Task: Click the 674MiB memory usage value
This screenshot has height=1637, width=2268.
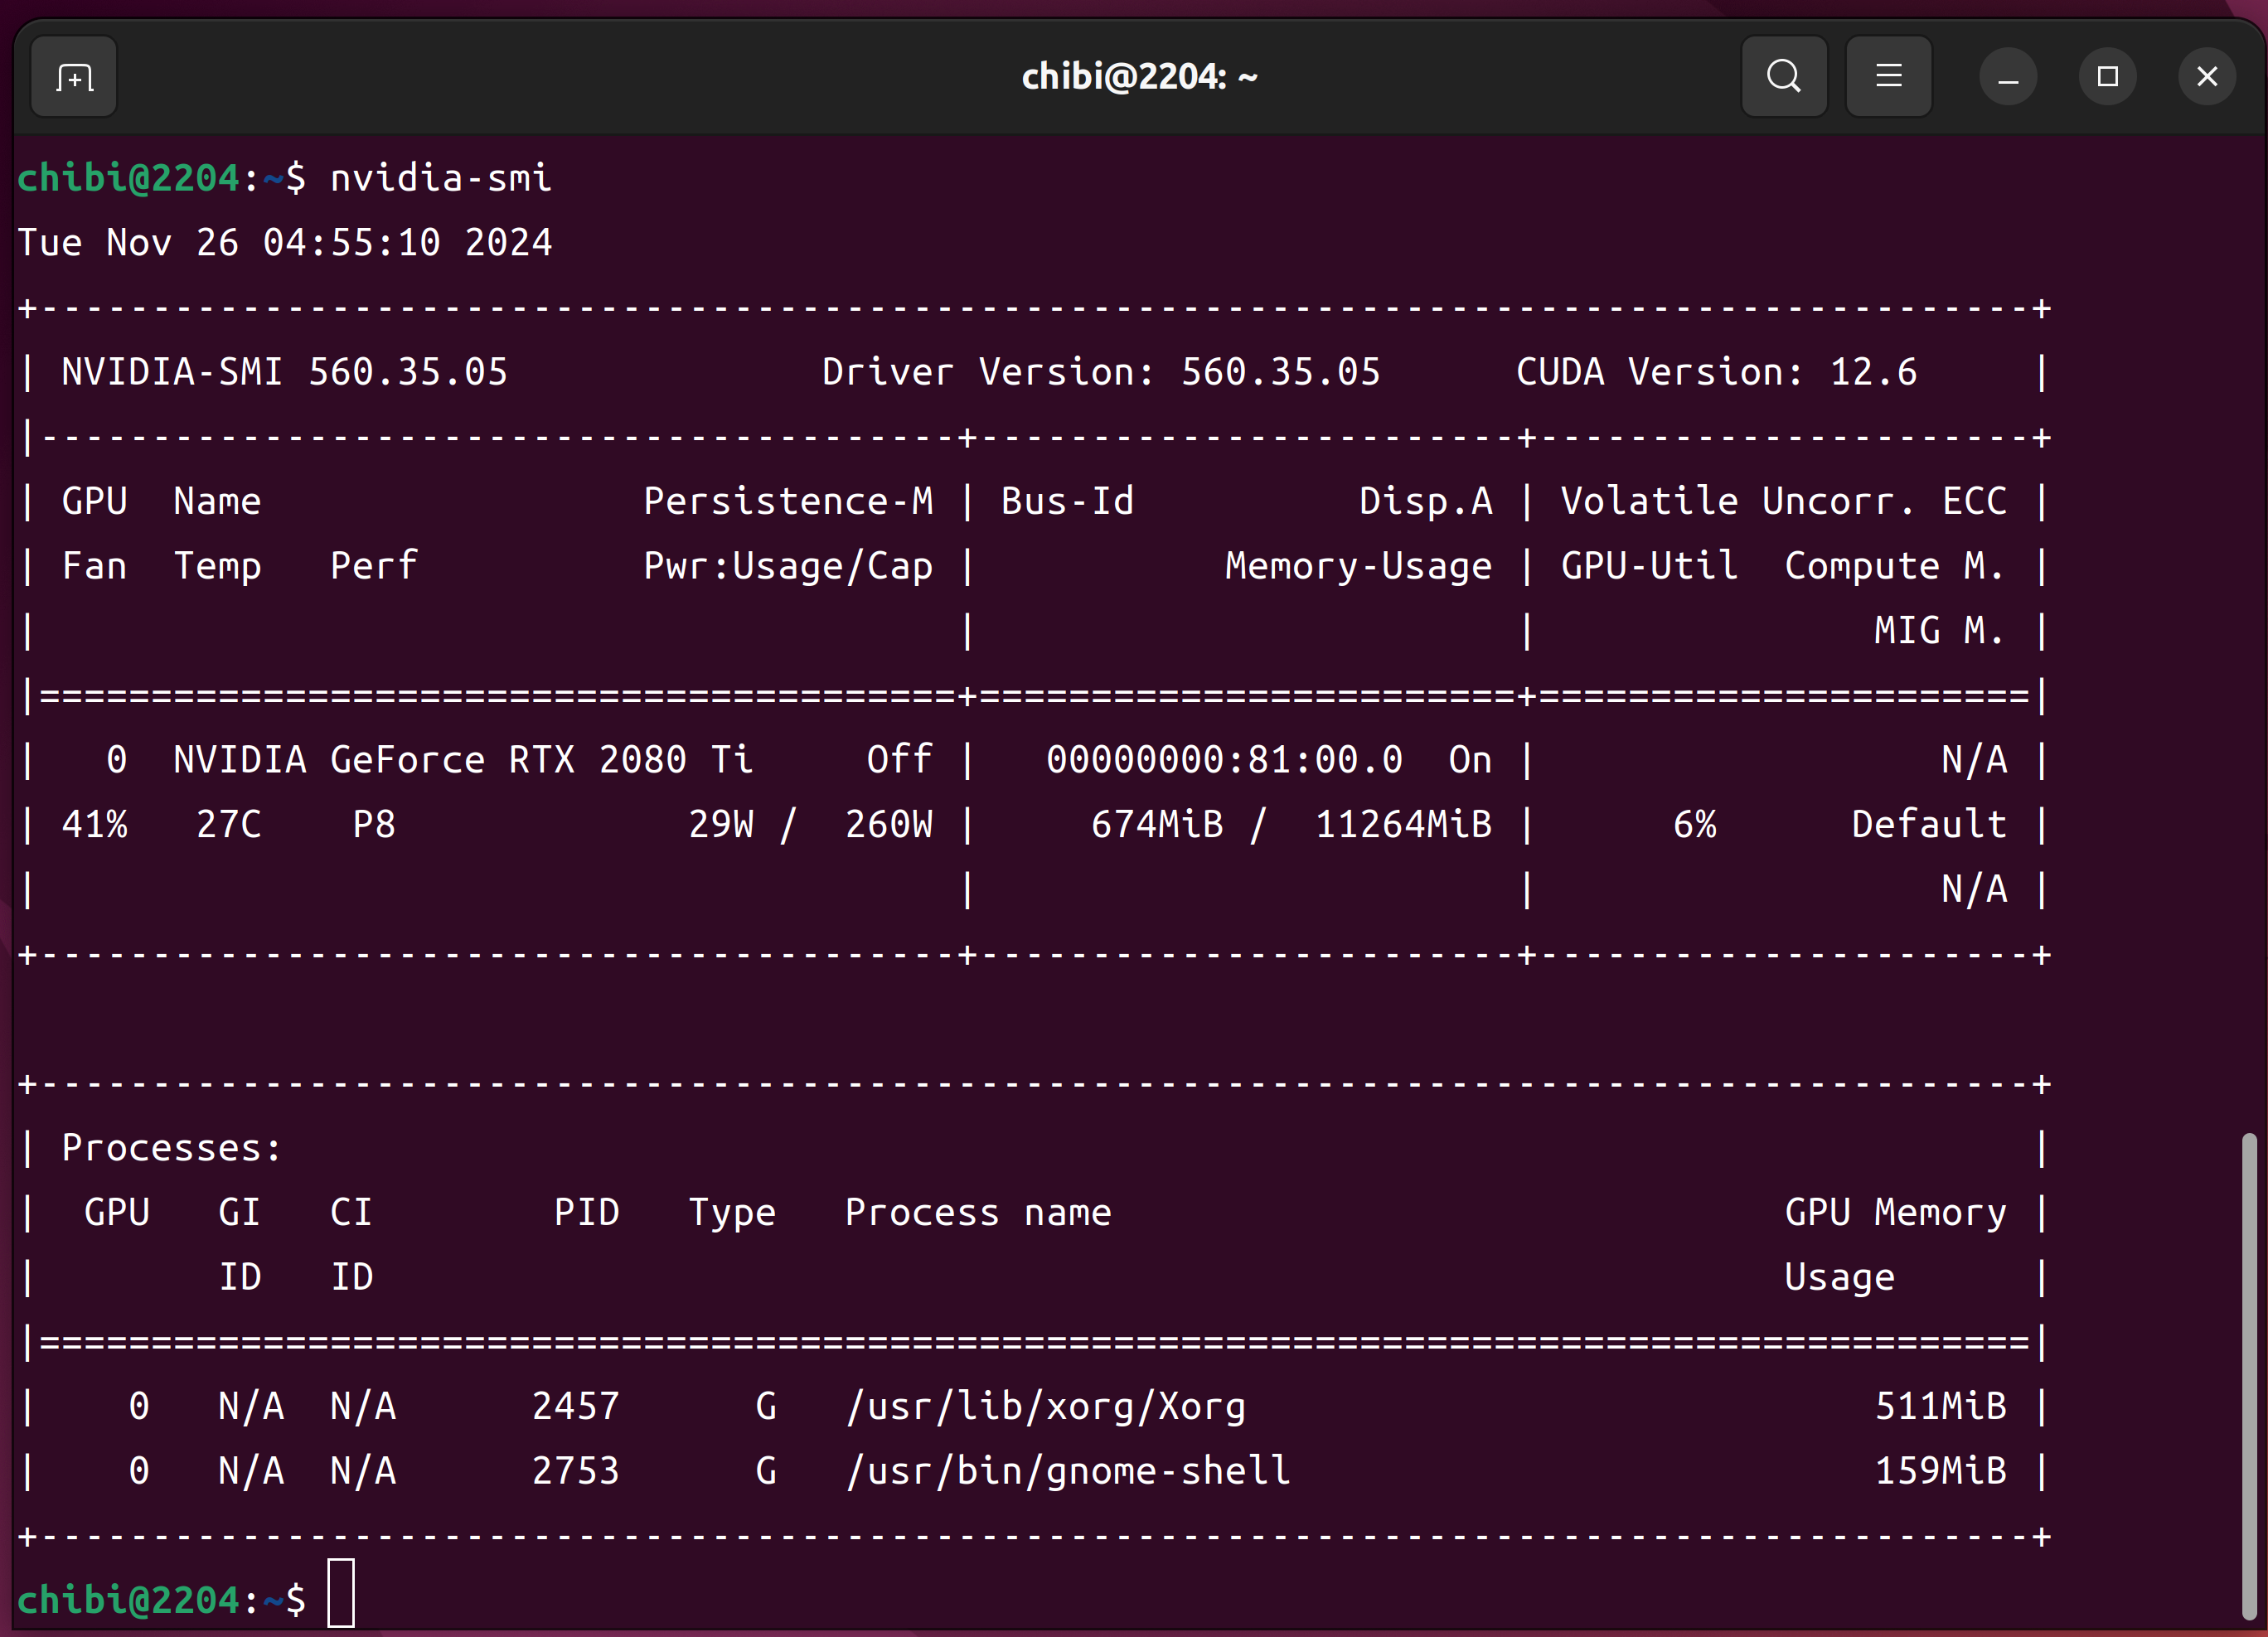Action: point(1156,825)
